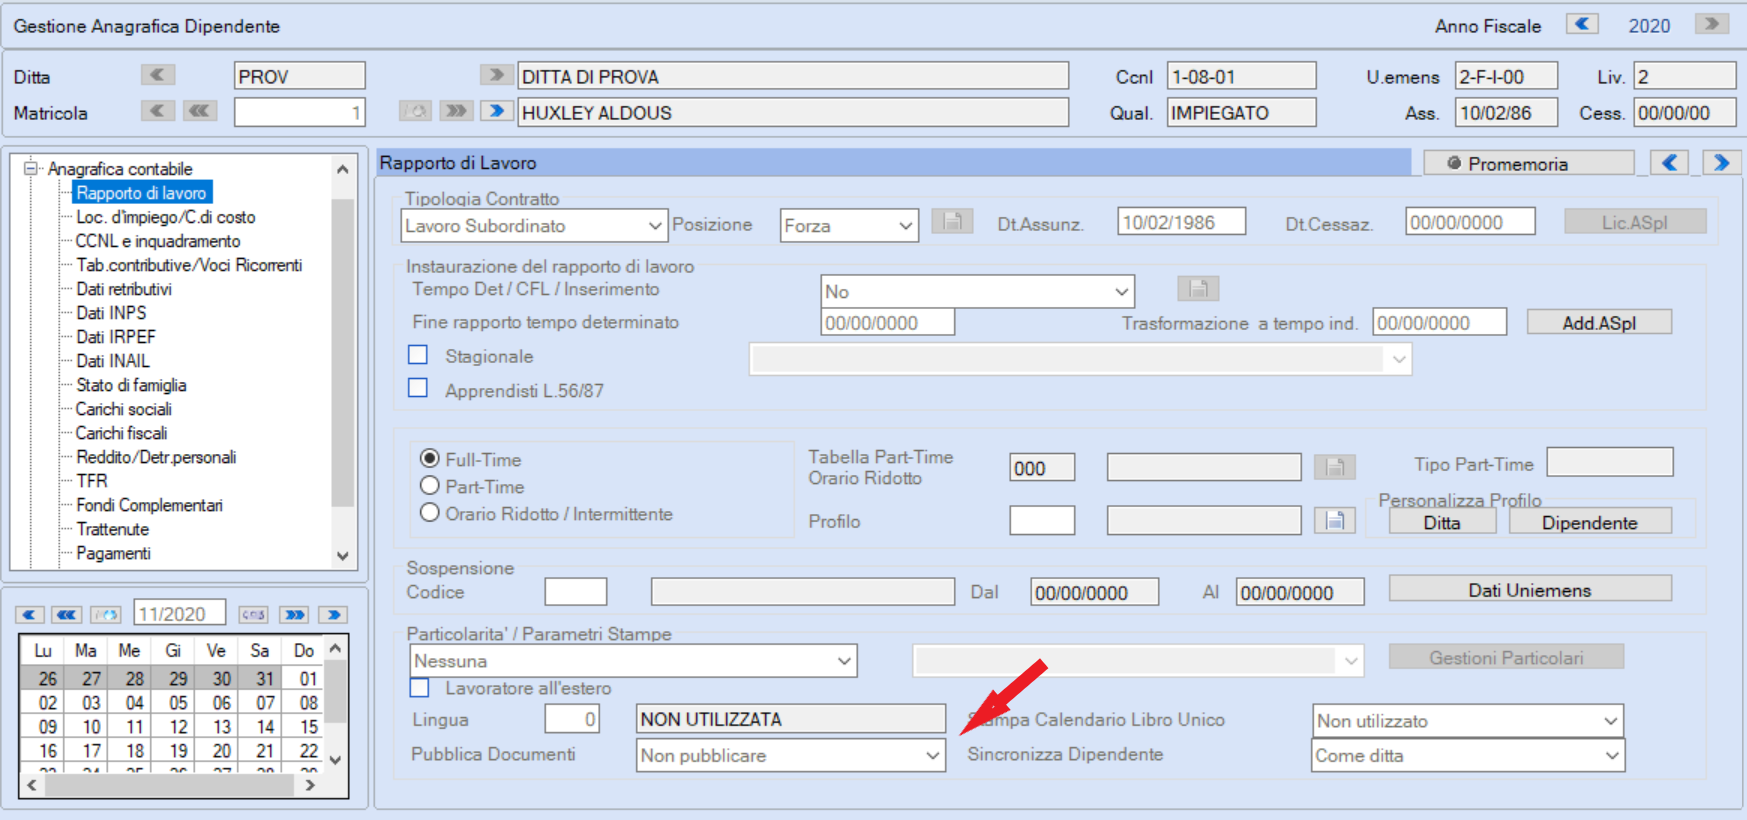The height and width of the screenshot is (820, 1747).
Task: Open the Pubblica Documenti dropdown
Action: [x=790, y=755]
